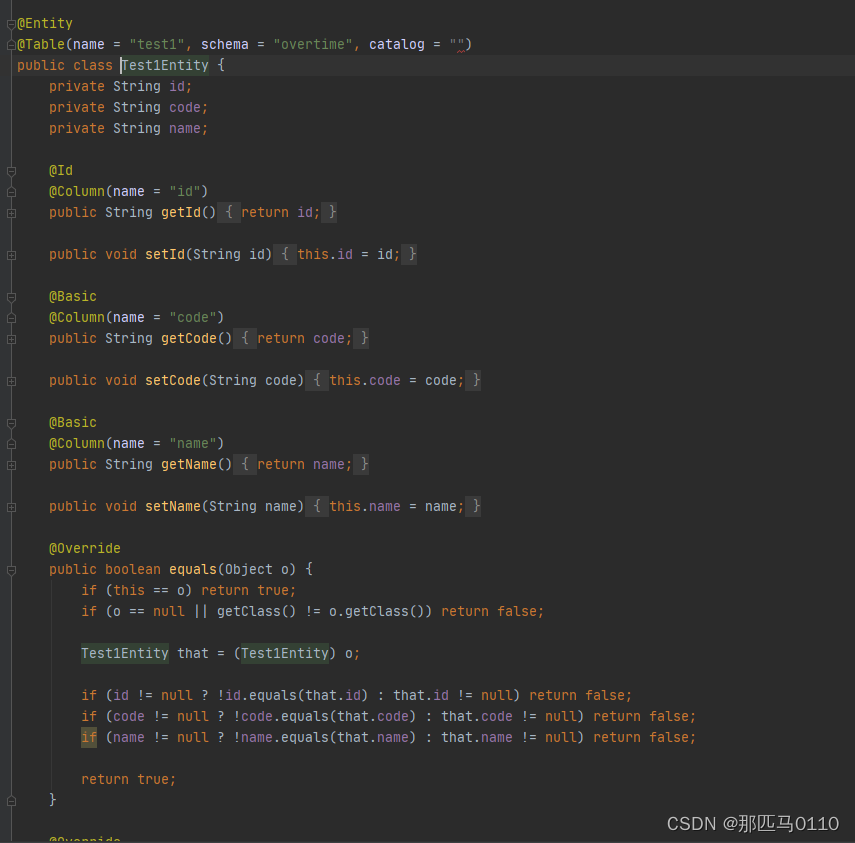Click the @Override annotation above equals
Screen dimensions: 855x843
tap(84, 548)
